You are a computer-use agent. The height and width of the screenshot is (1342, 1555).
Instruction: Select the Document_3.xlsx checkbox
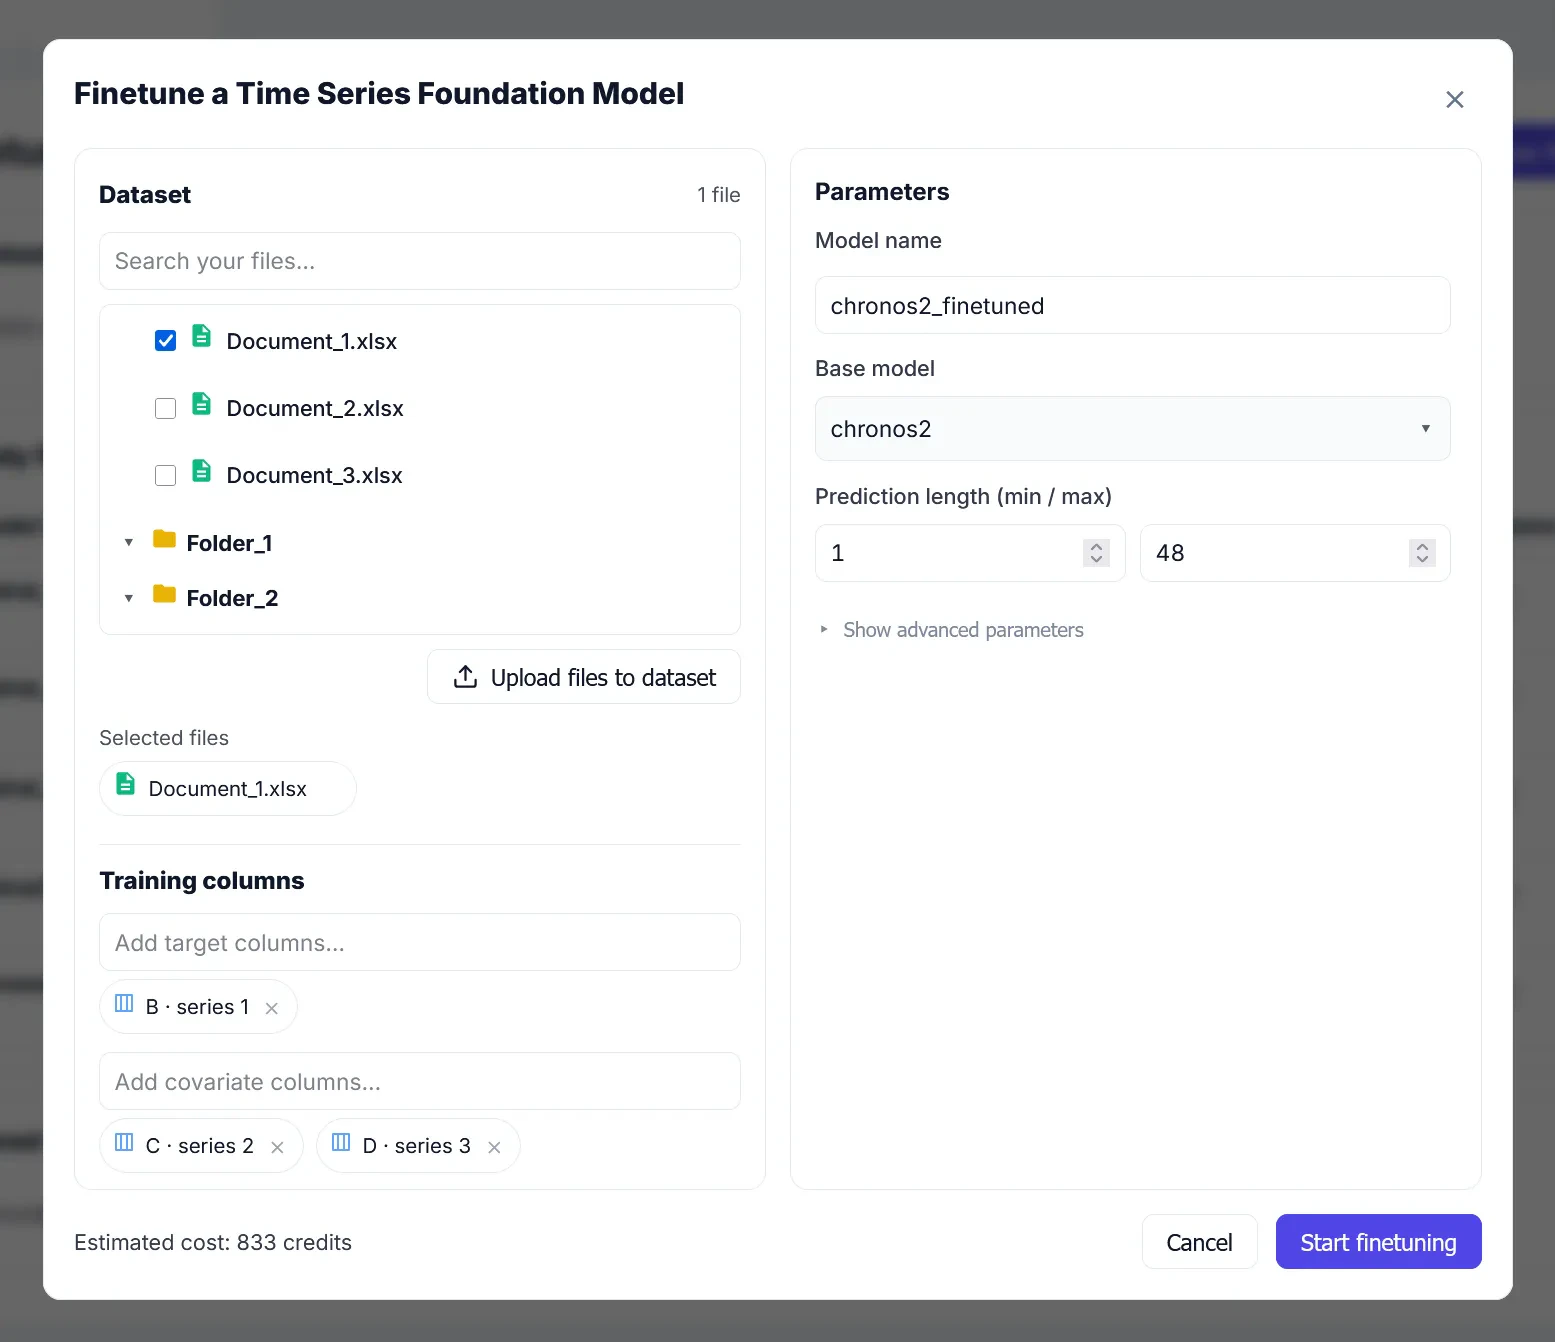click(x=166, y=475)
